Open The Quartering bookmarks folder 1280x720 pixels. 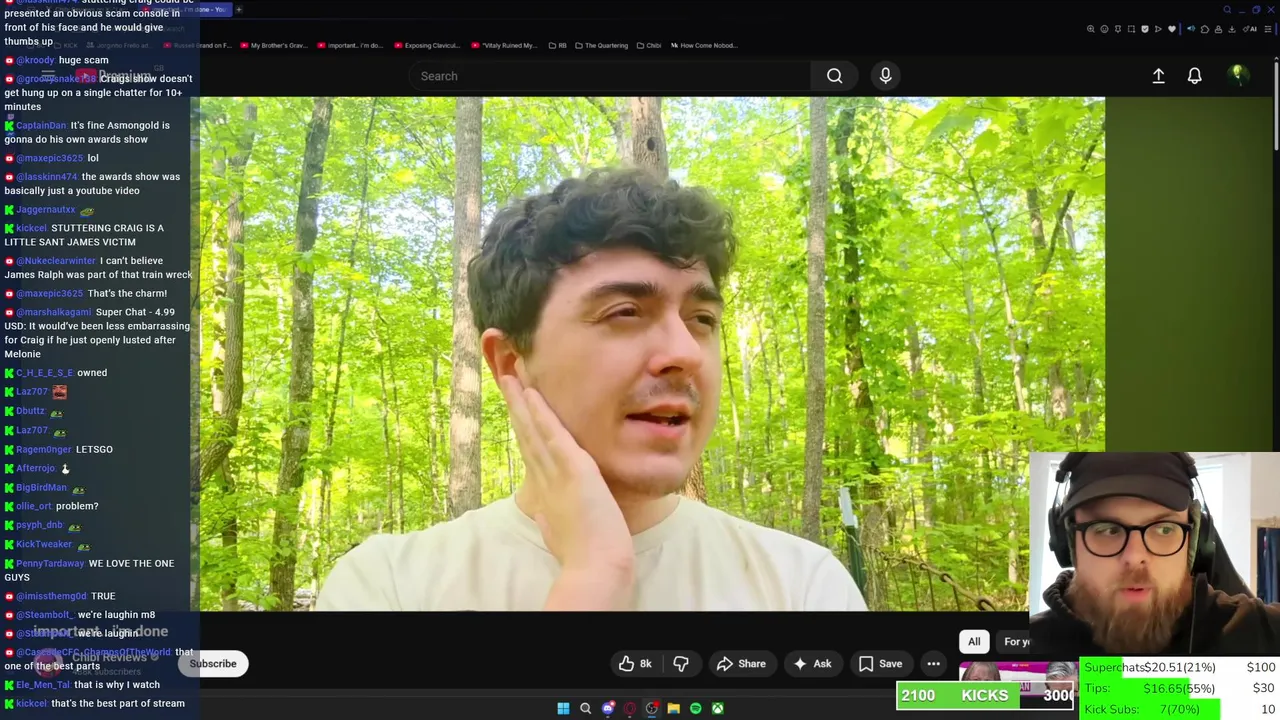(x=601, y=45)
